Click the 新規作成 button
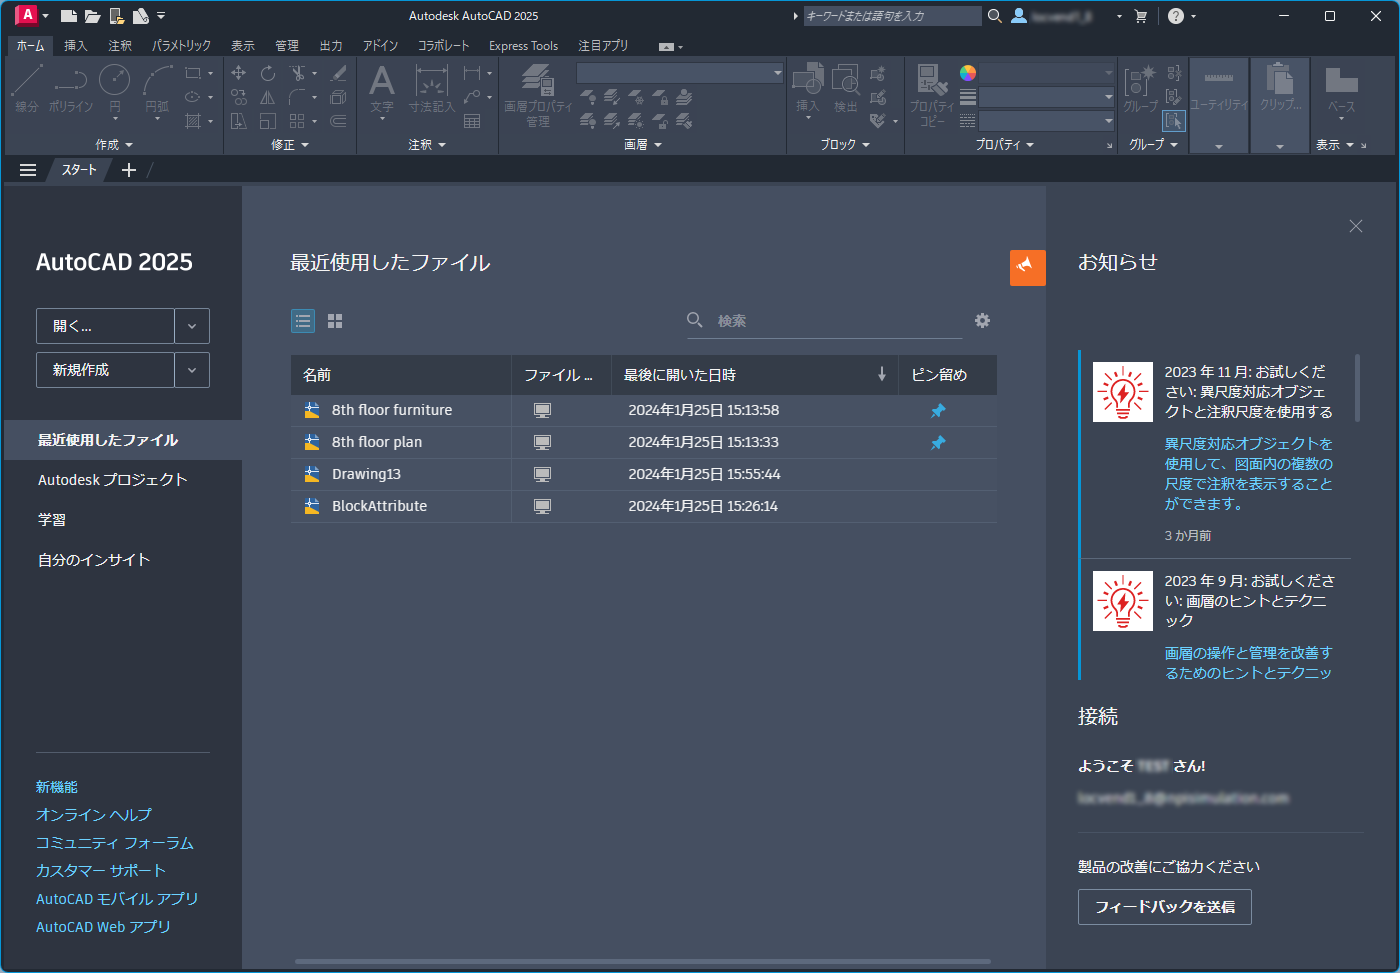1400x973 pixels. point(105,370)
